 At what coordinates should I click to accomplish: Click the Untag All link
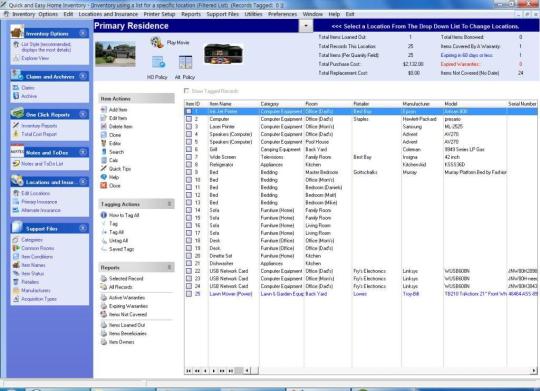click(118, 240)
